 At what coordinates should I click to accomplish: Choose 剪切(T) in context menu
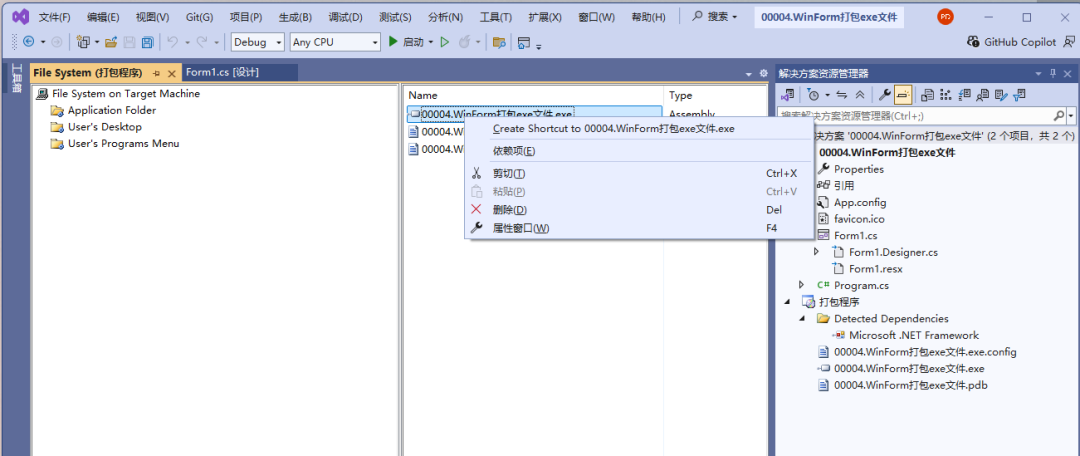638,173
